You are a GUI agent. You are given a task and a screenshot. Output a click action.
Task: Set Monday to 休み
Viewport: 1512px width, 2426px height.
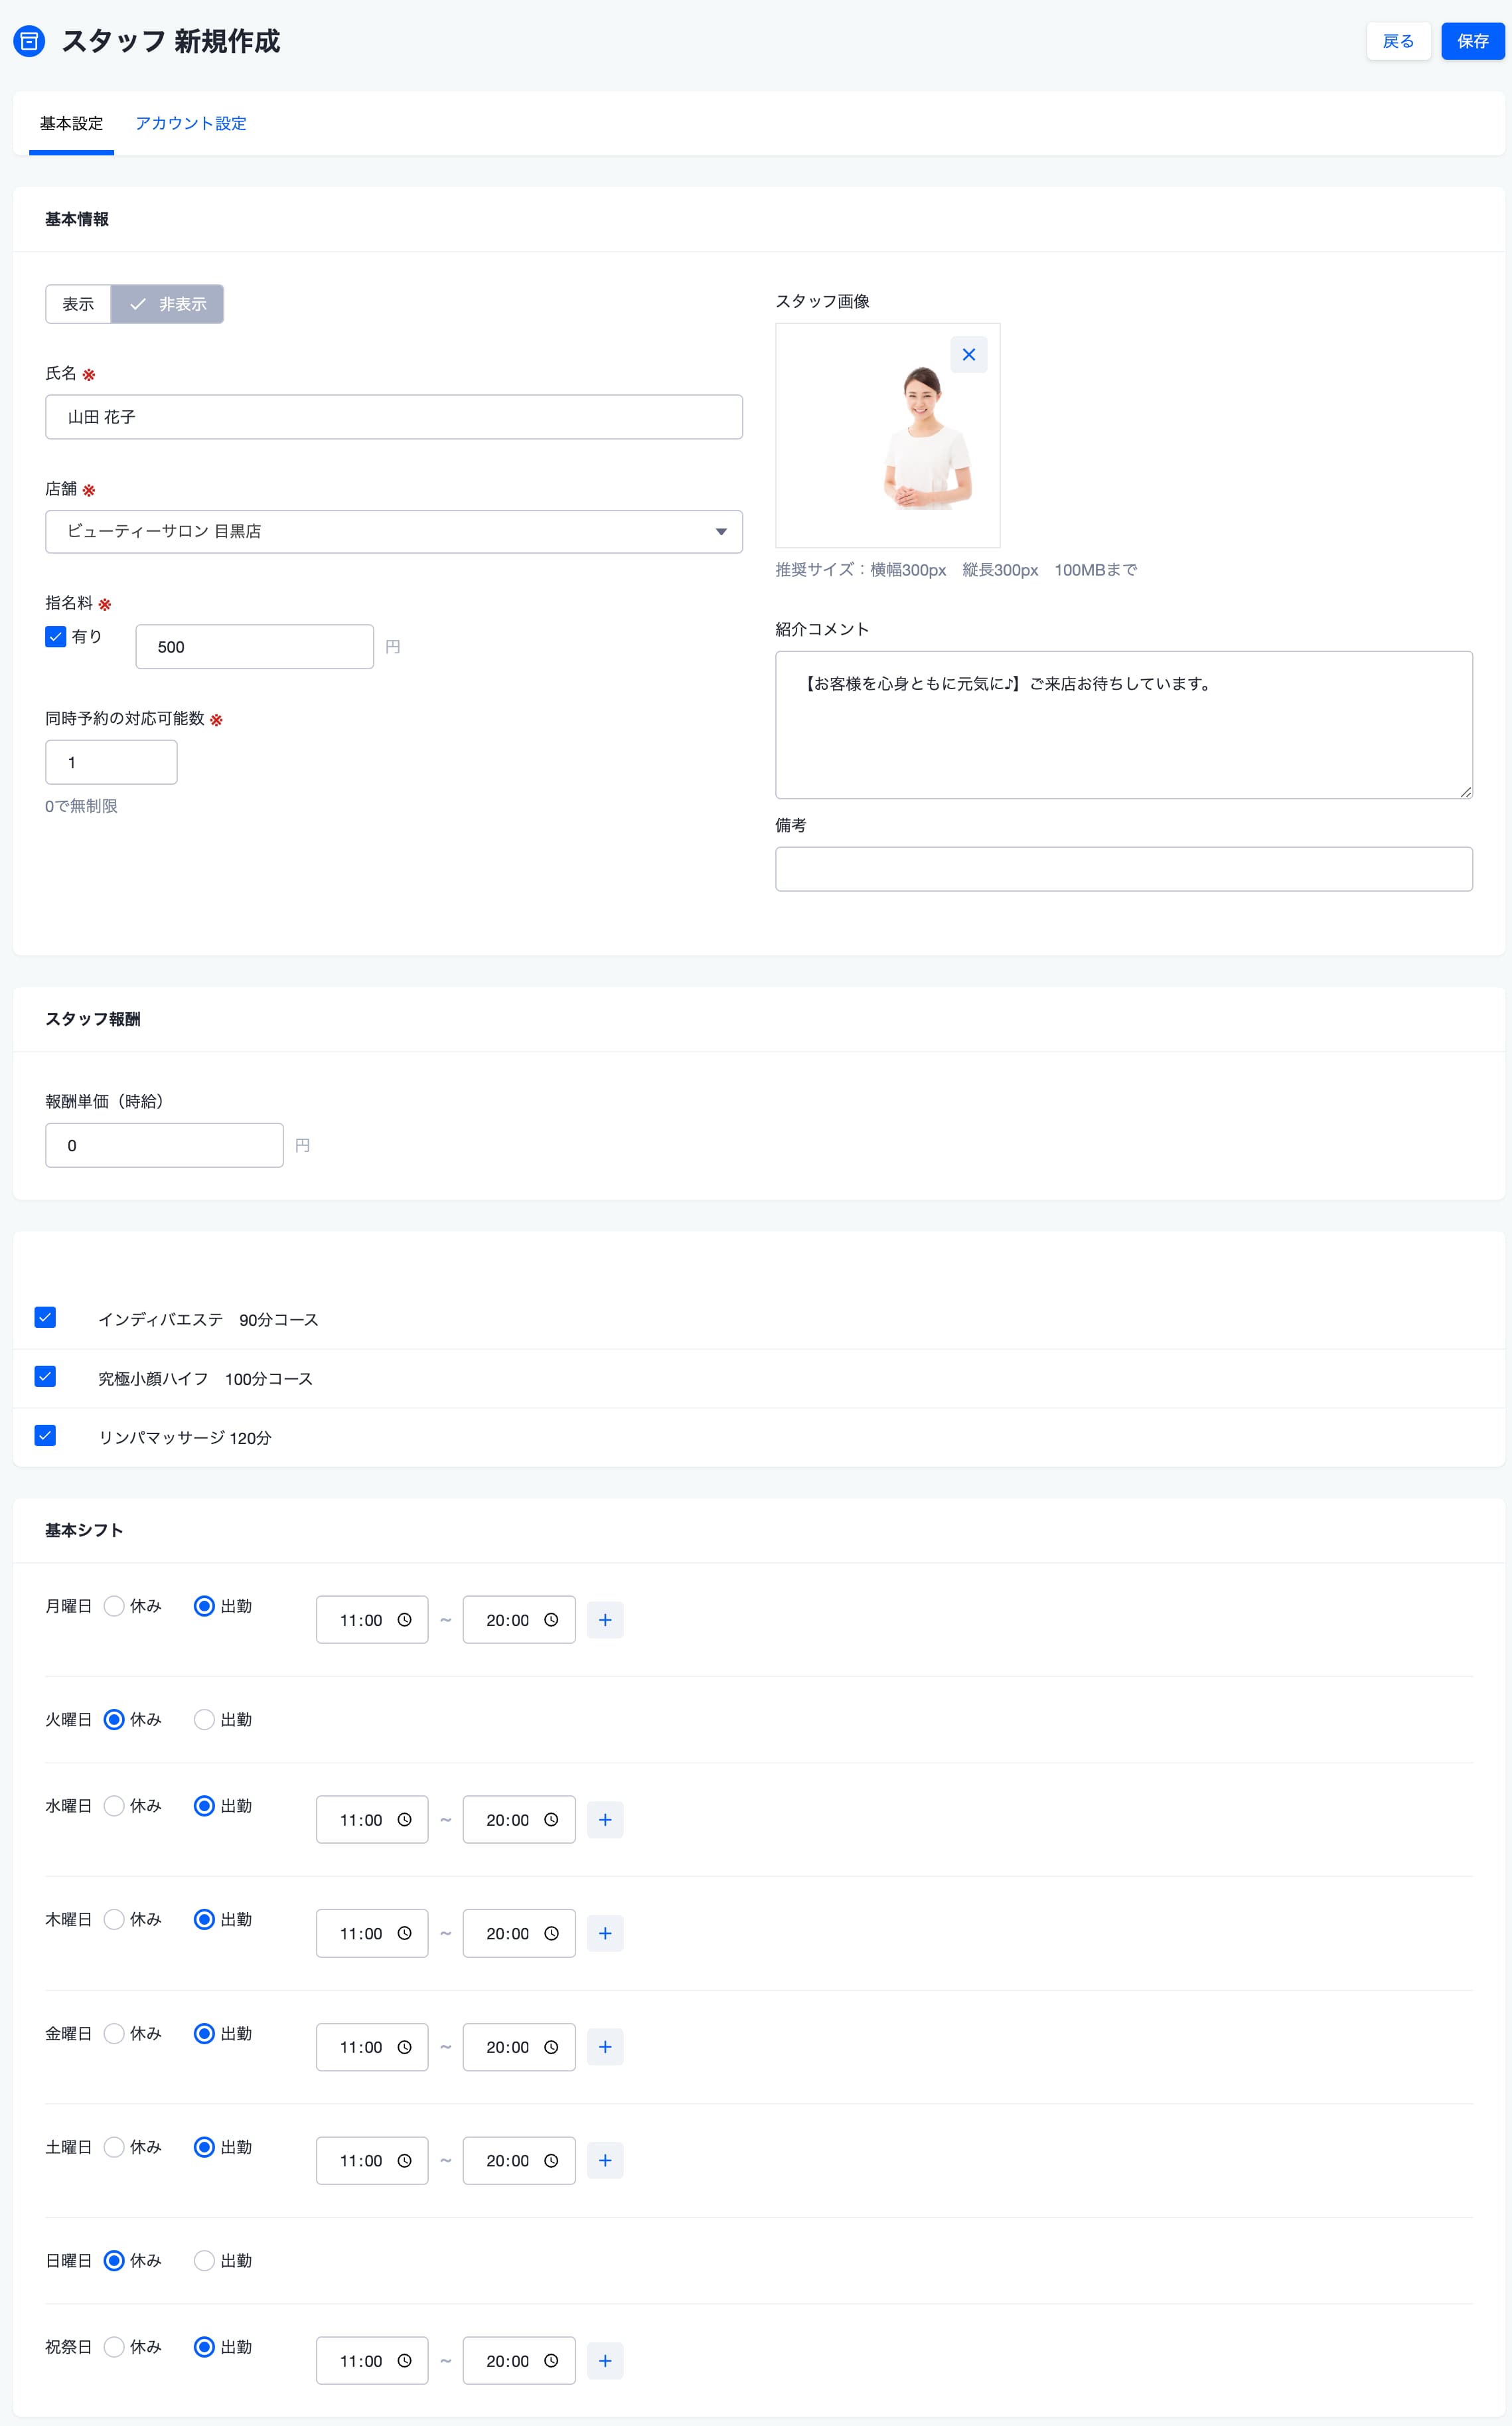click(114, 1606)
